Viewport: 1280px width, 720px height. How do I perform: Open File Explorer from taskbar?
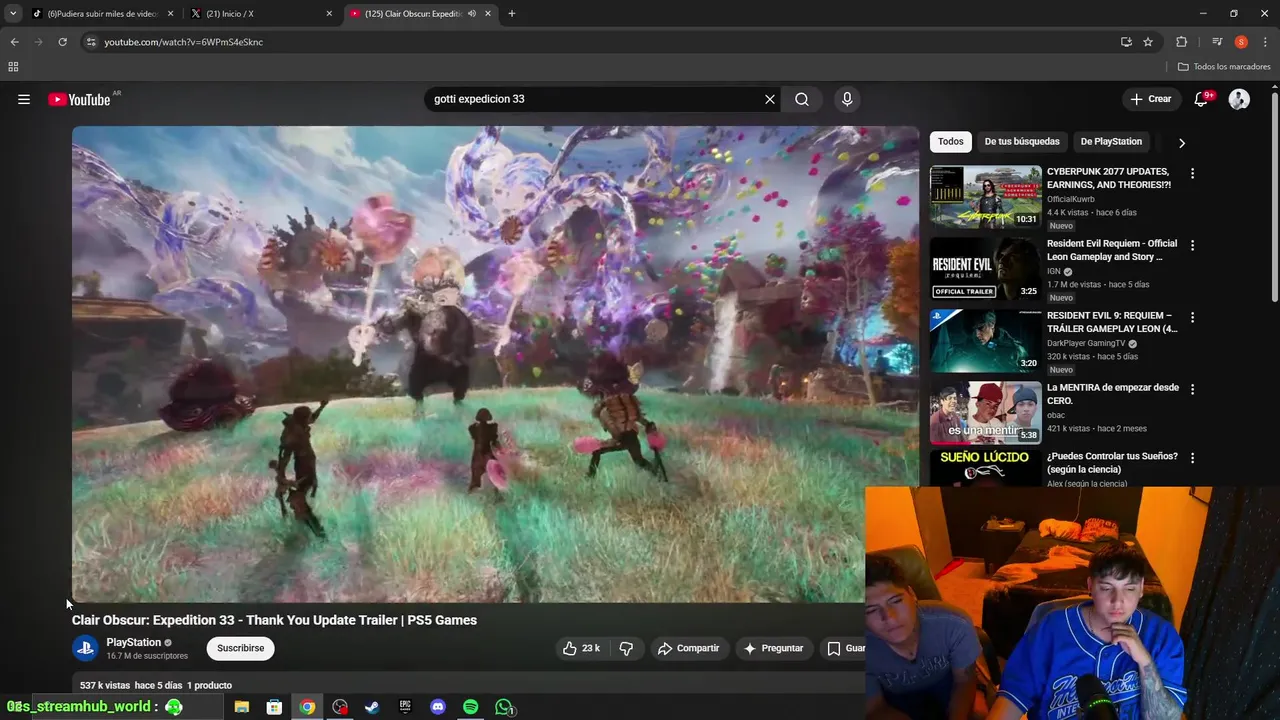tap(242, 707)
